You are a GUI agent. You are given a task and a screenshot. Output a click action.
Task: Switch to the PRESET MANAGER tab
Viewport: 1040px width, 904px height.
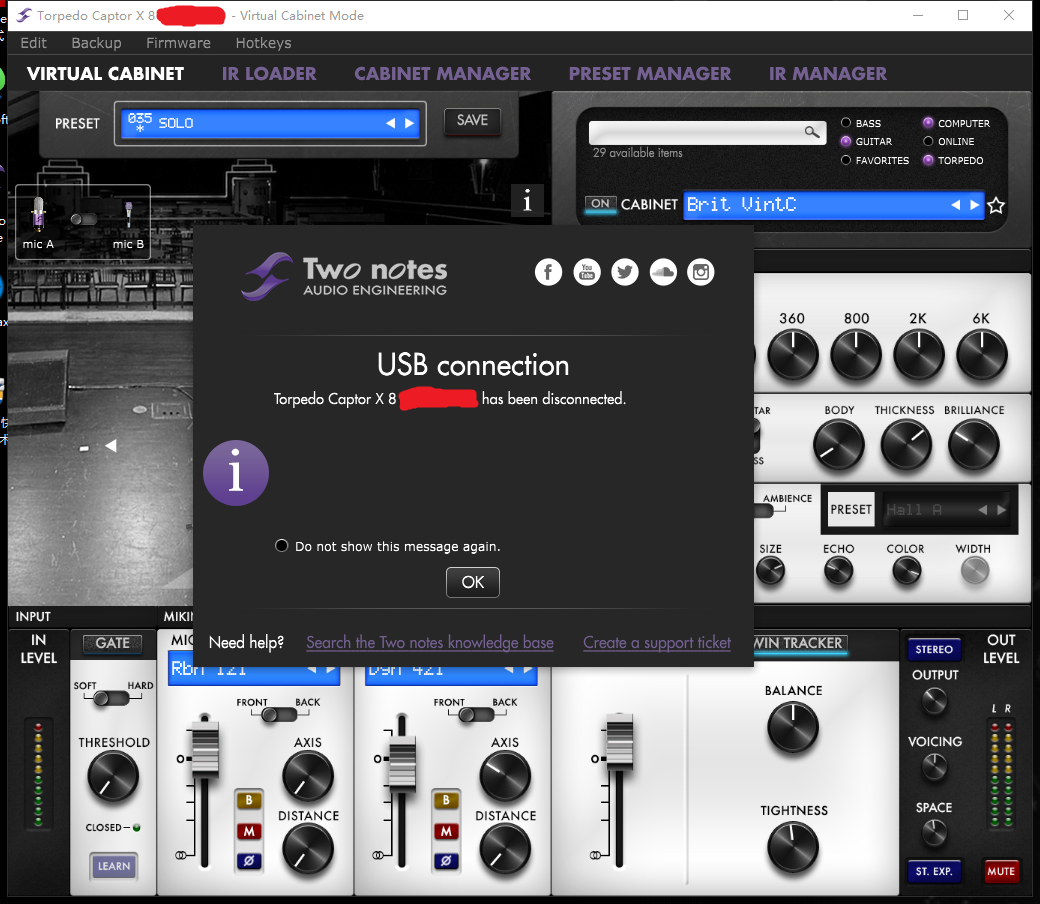(x=650, y=74)
